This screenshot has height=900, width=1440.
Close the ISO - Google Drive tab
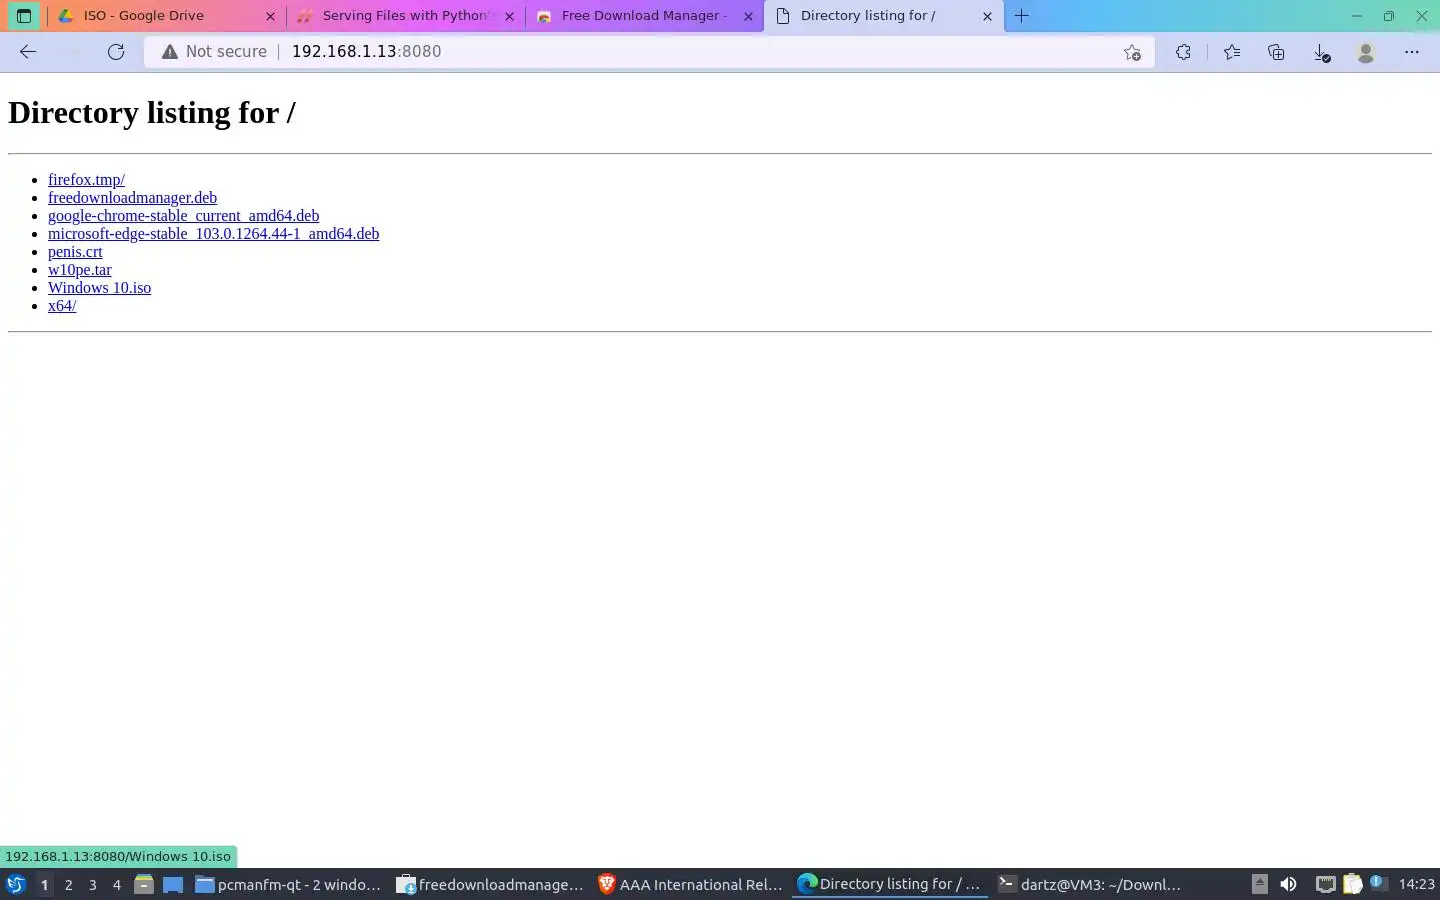click(x=270, y=16)
